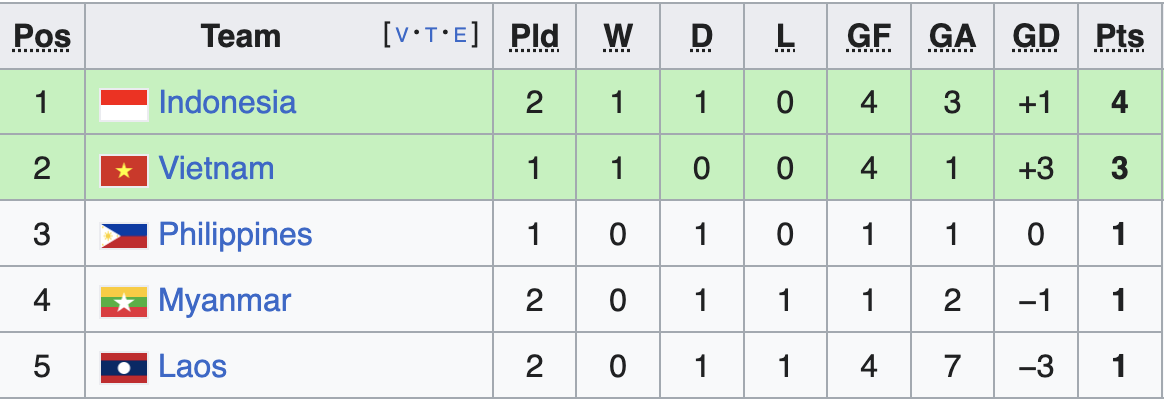This screenshot has width=1164, height=400.
Task: Click the Laos flag icon
Action: (x=124, y=368)
